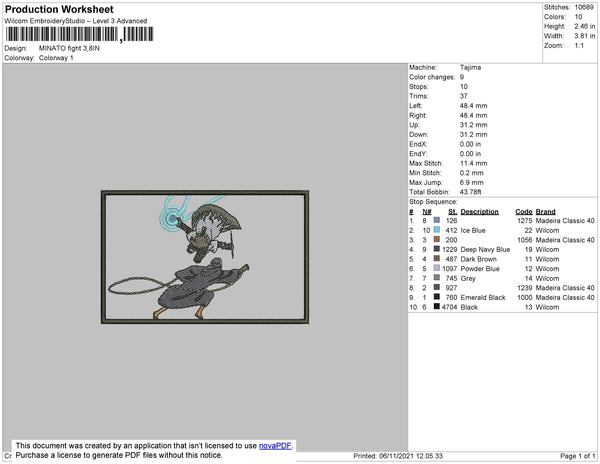Click the Left value '48.4 mm'
The height and width of the screenshot is (464, 600).
click(473, 106)
